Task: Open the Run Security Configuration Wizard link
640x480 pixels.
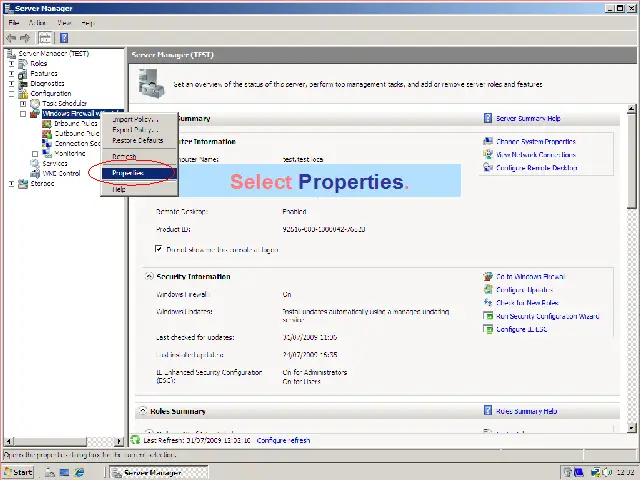Action: [x=547, y=316]
